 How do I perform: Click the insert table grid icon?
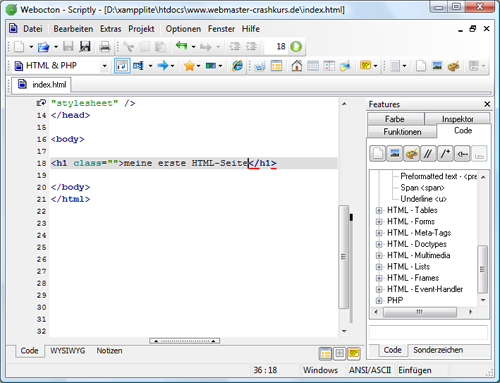(x=313, y=66)
